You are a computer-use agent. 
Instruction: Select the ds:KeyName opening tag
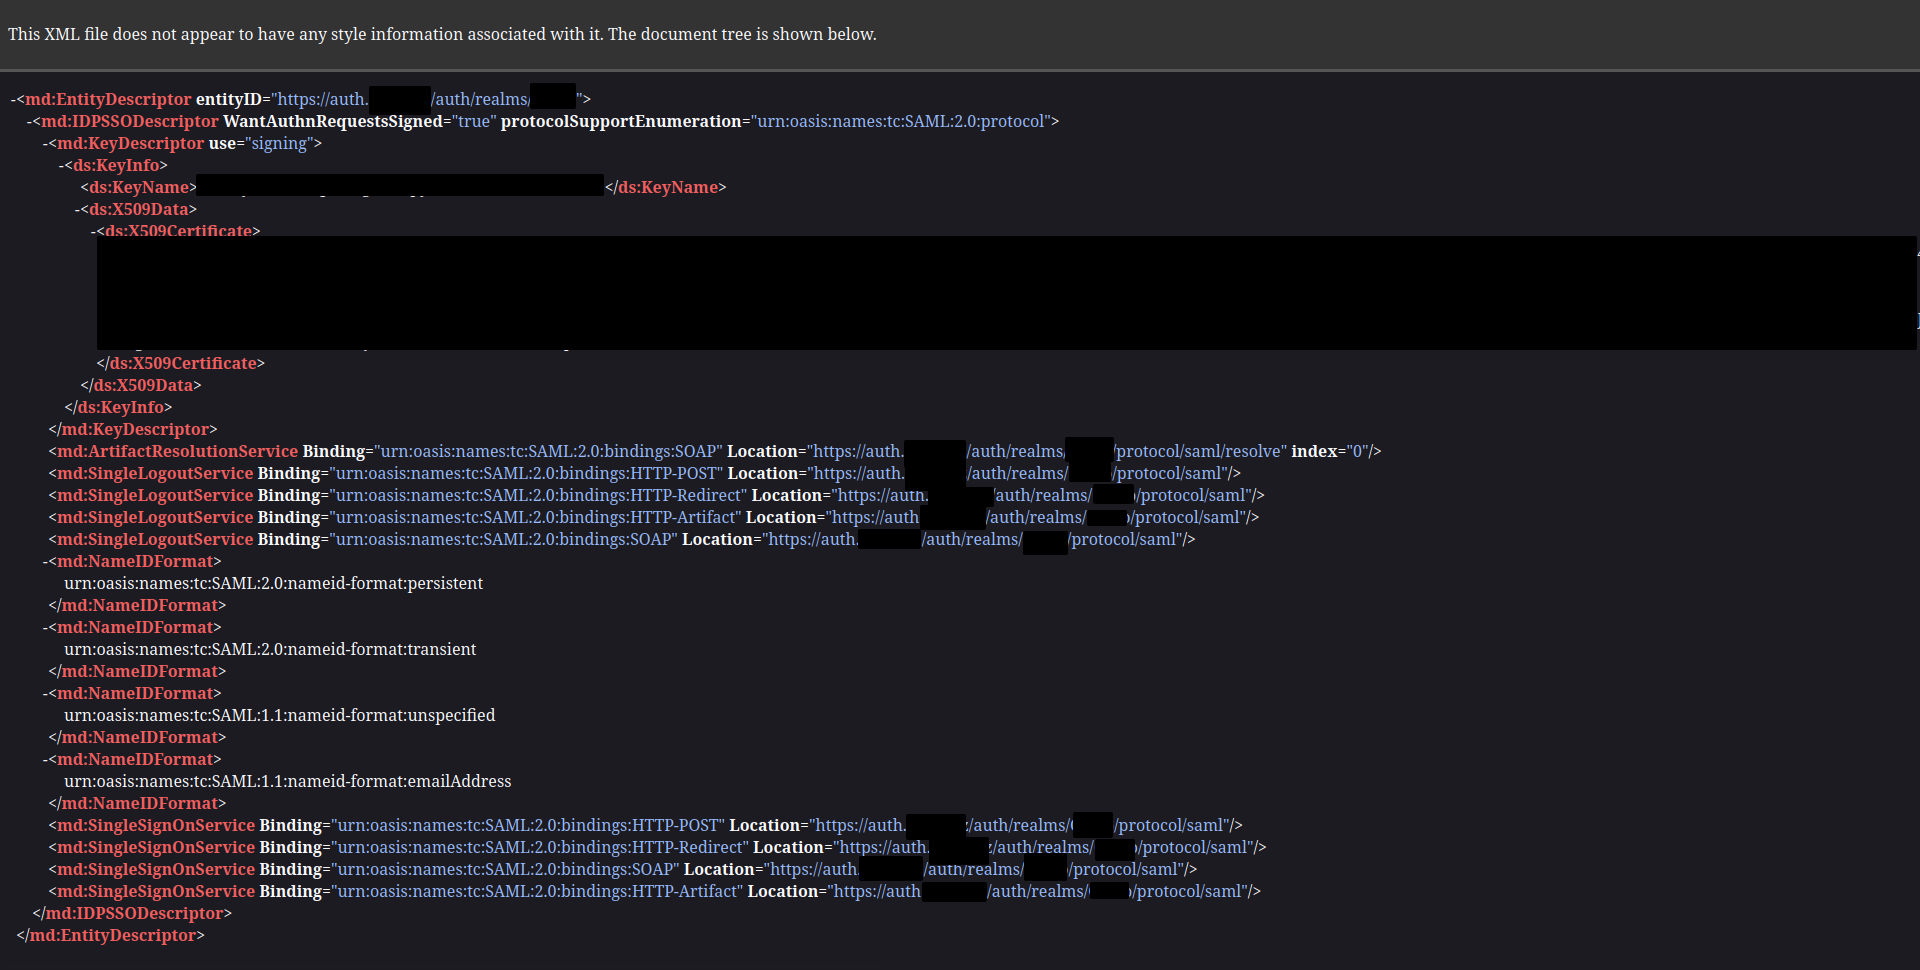137,187
